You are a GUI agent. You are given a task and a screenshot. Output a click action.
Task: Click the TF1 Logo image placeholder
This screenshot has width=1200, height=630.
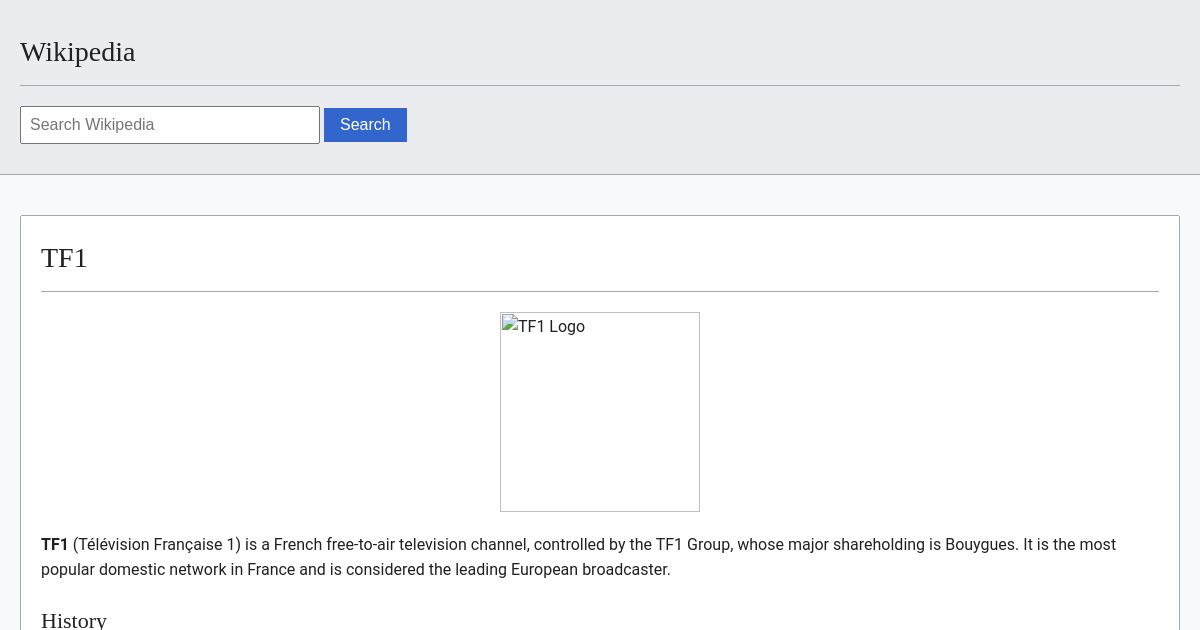tap(600, 412)
